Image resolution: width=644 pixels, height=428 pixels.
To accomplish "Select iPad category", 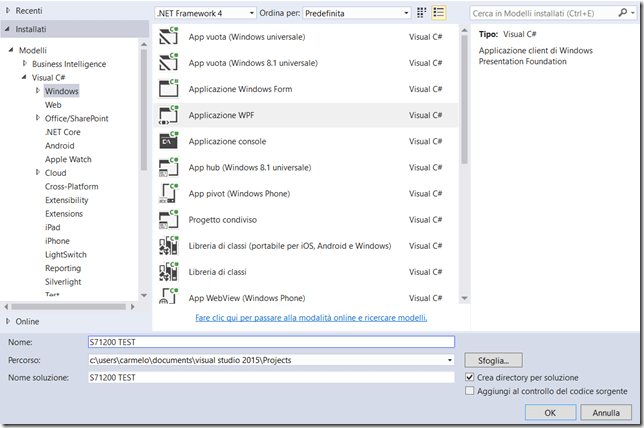I will click(x=53, y=227).
